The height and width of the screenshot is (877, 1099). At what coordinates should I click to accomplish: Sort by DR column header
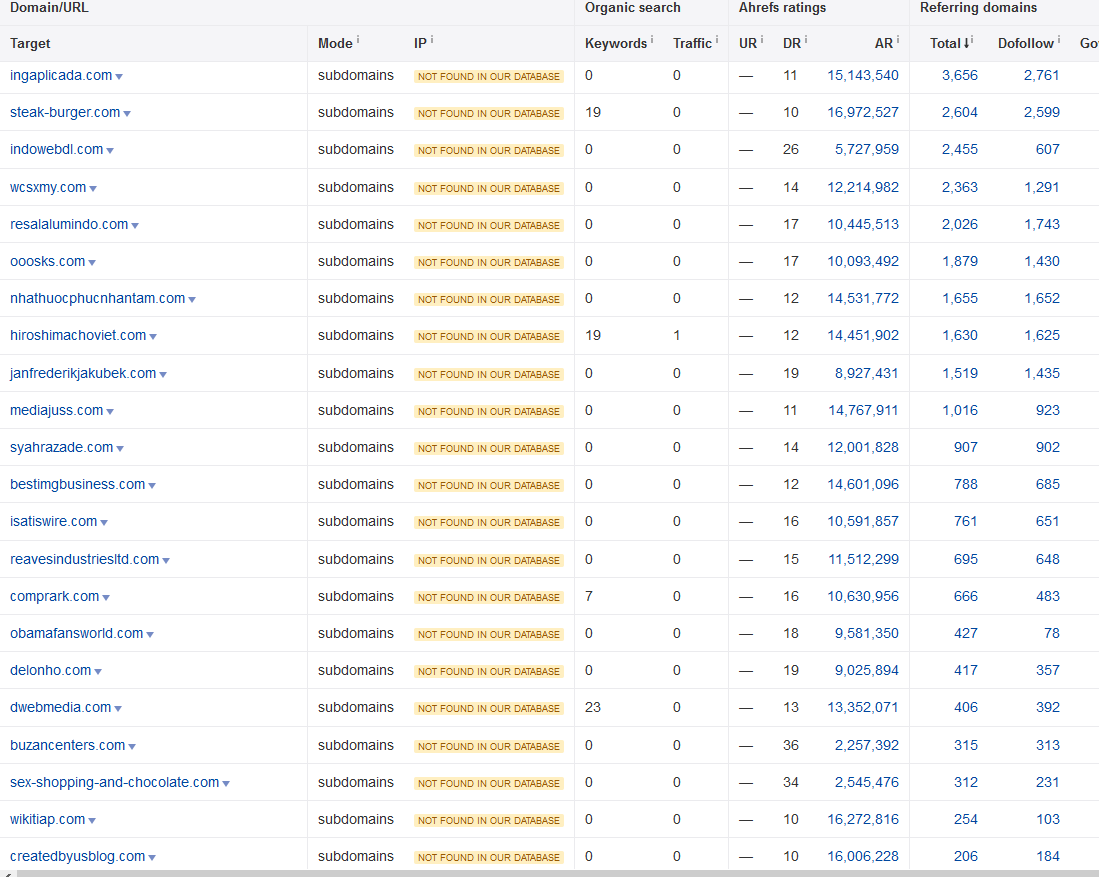pos(792,43)
